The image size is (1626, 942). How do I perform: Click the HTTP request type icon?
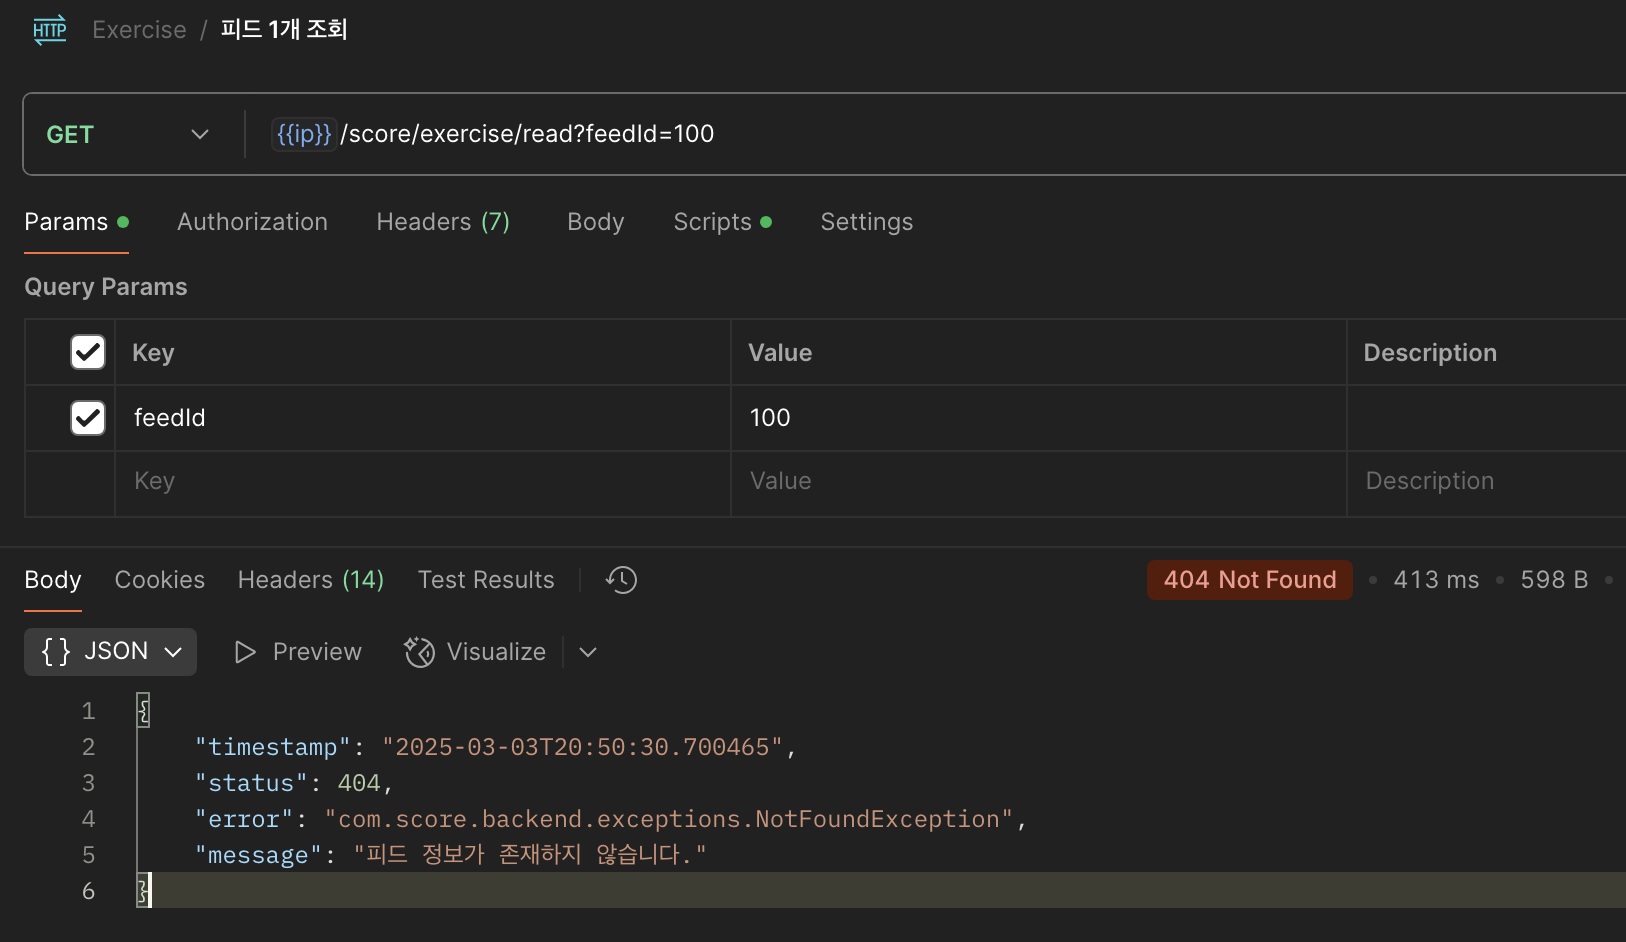[50, 30]
